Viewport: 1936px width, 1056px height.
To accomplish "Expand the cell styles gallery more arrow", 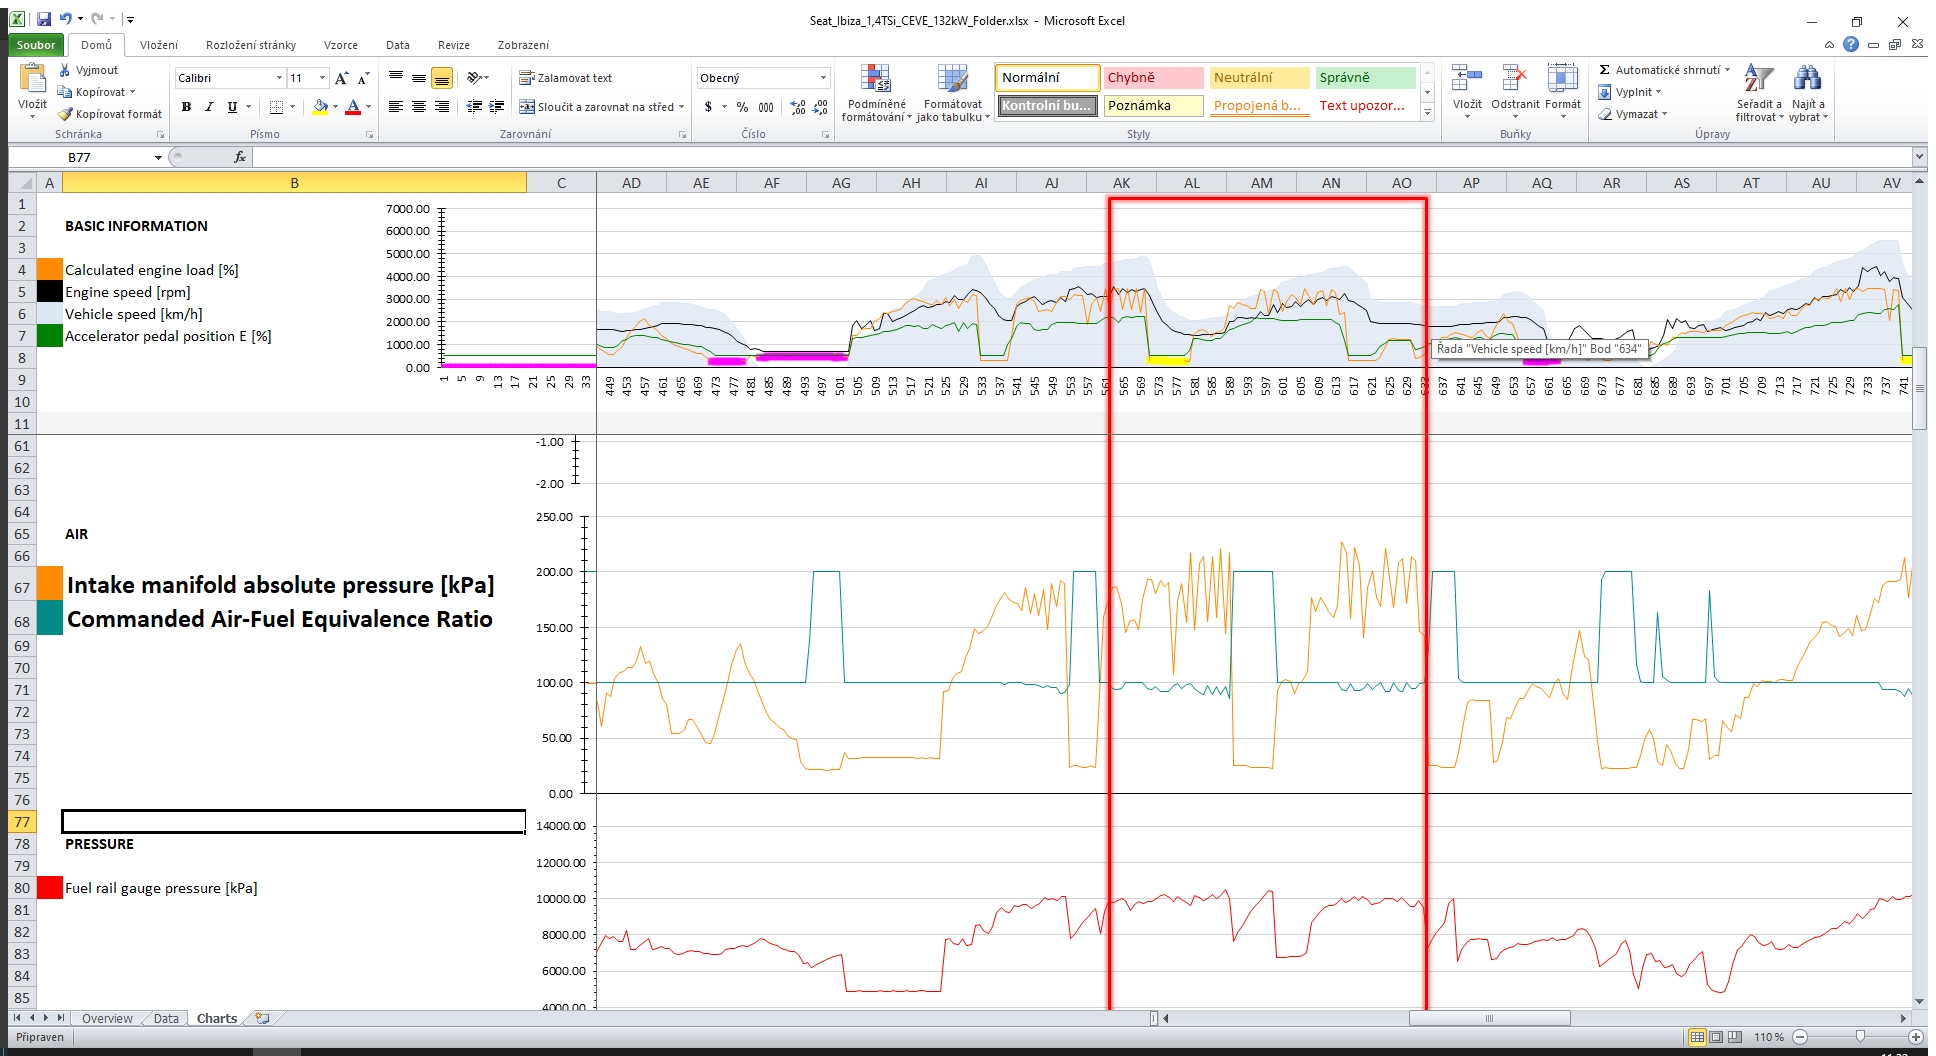I will coord(1428,112).
